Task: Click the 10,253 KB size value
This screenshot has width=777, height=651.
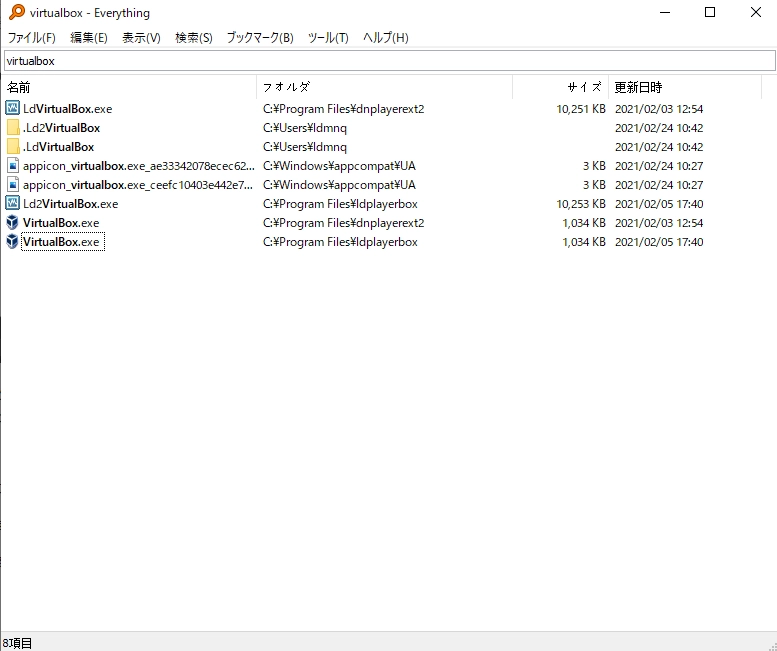Action: click(x=581, y=204)
